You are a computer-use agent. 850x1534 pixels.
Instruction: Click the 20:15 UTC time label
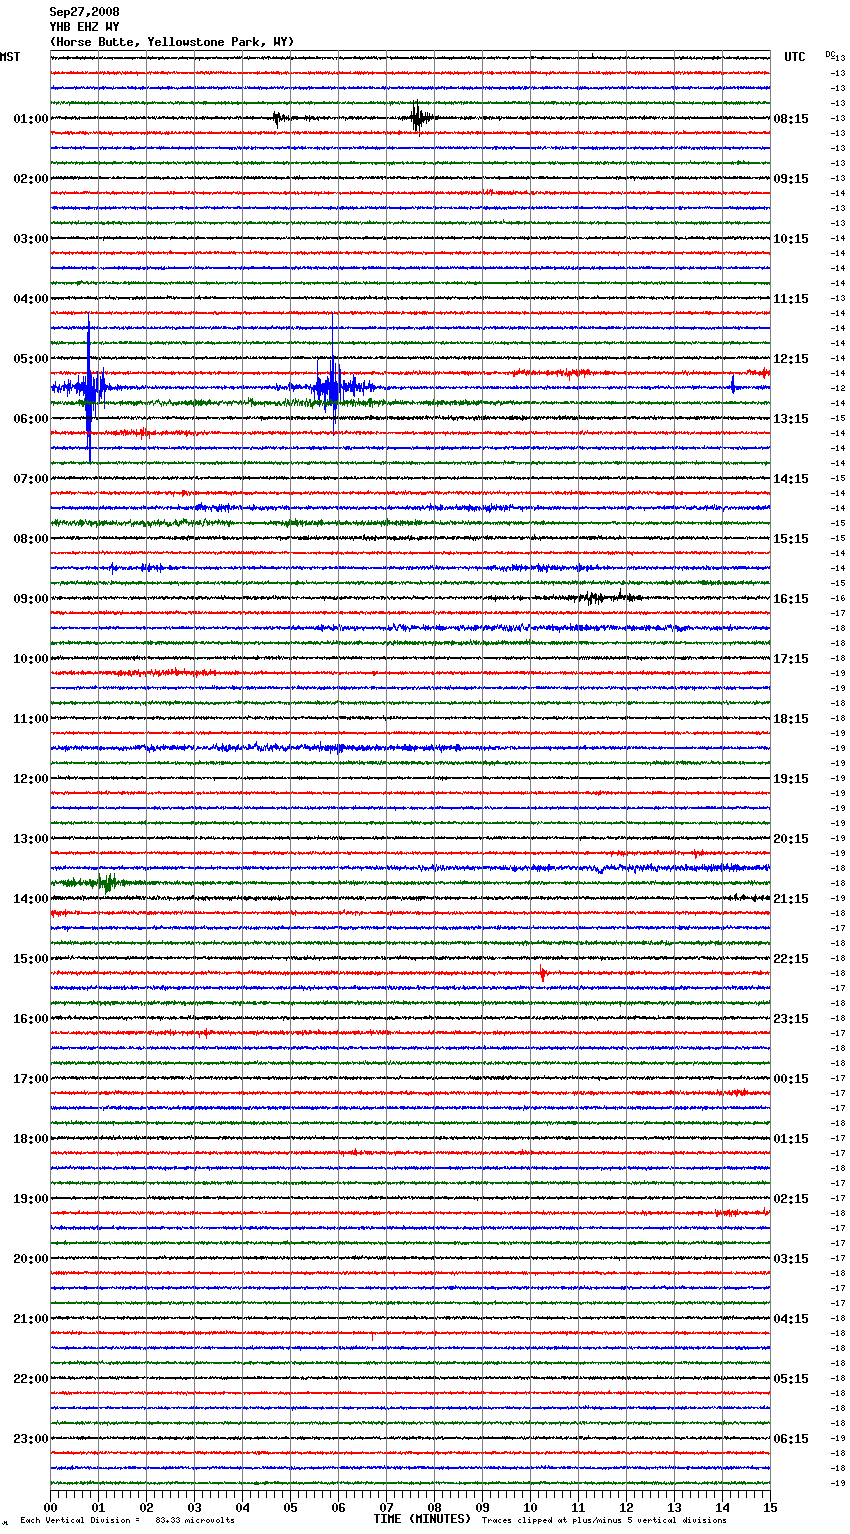click(791, 839)
